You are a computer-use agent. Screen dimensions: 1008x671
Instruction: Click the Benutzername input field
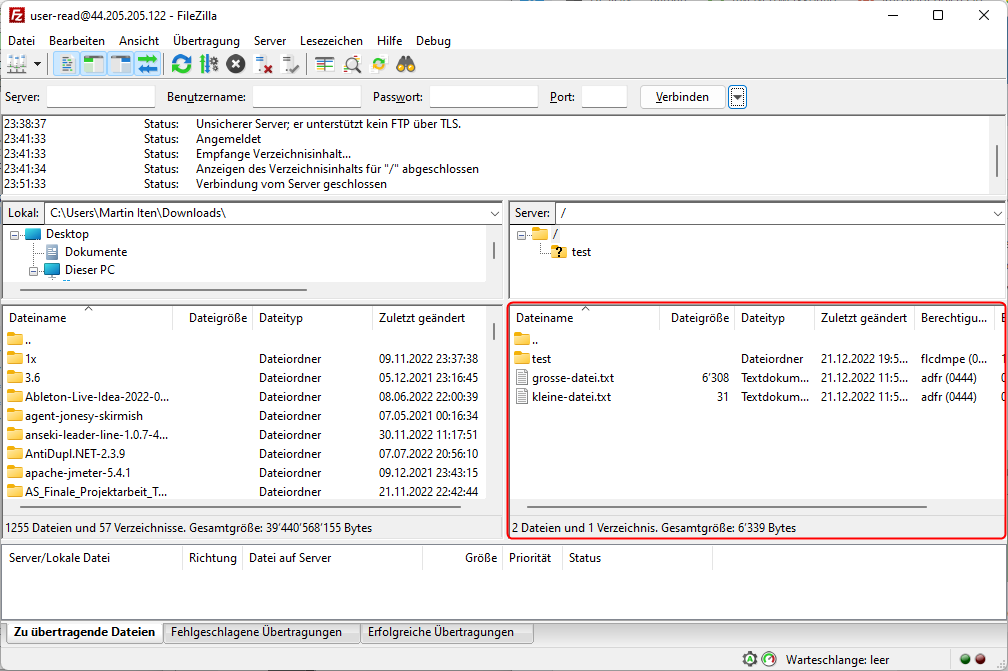click(x=306, y=97)
